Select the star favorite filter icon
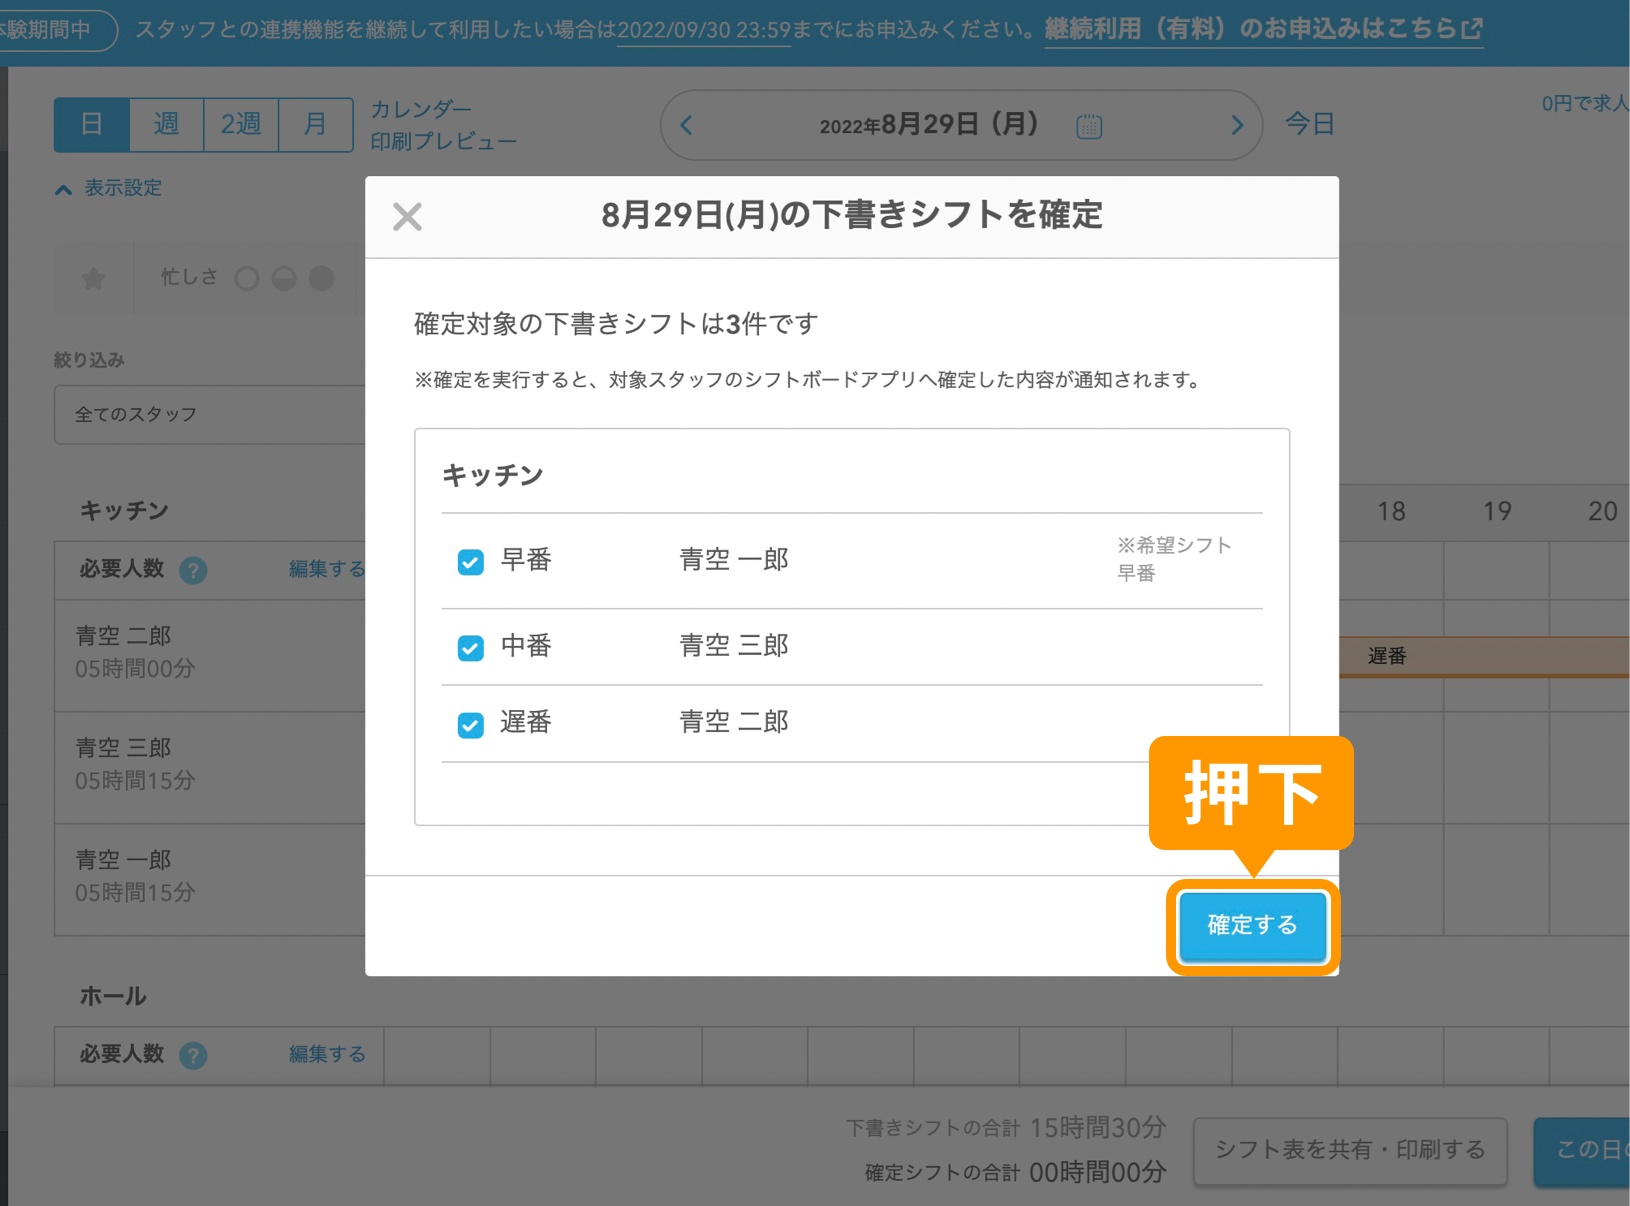The width and height of the screenshot is (1630, 1206). point(91,279)
